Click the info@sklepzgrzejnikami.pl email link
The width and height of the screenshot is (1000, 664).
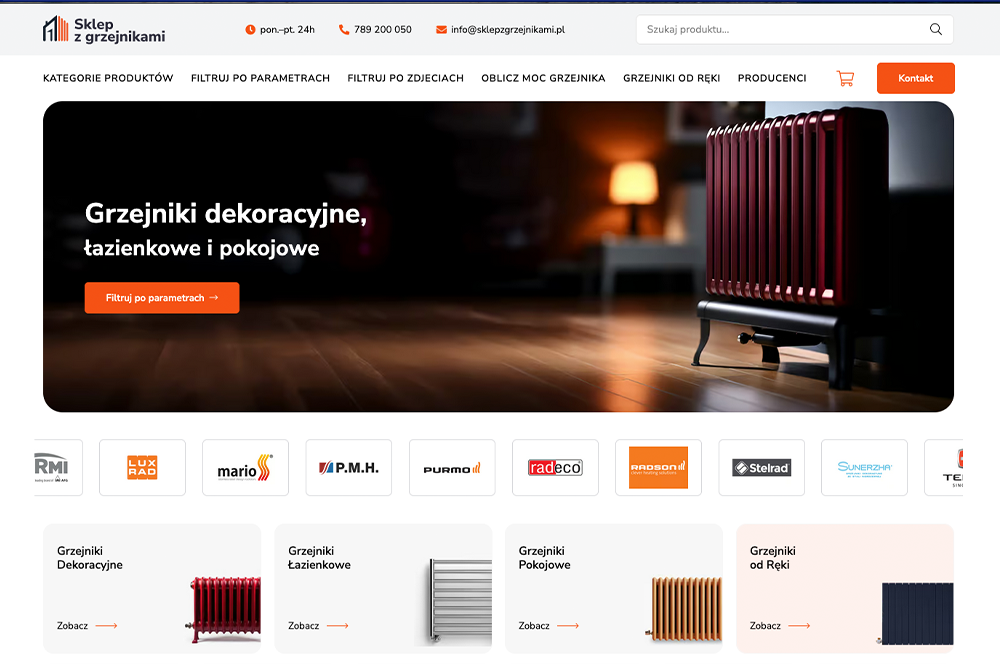[x=507, y=30]
